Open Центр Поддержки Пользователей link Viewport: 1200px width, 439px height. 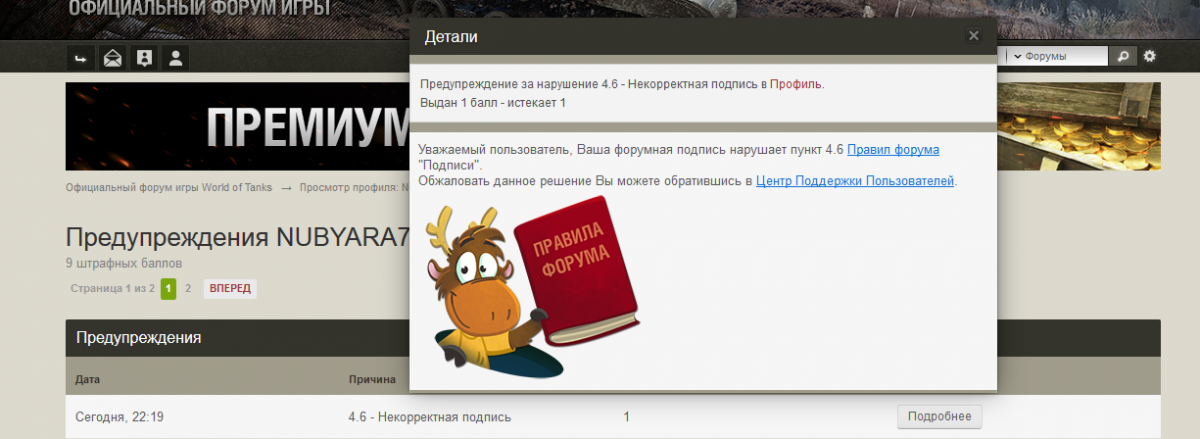[855, 181]
